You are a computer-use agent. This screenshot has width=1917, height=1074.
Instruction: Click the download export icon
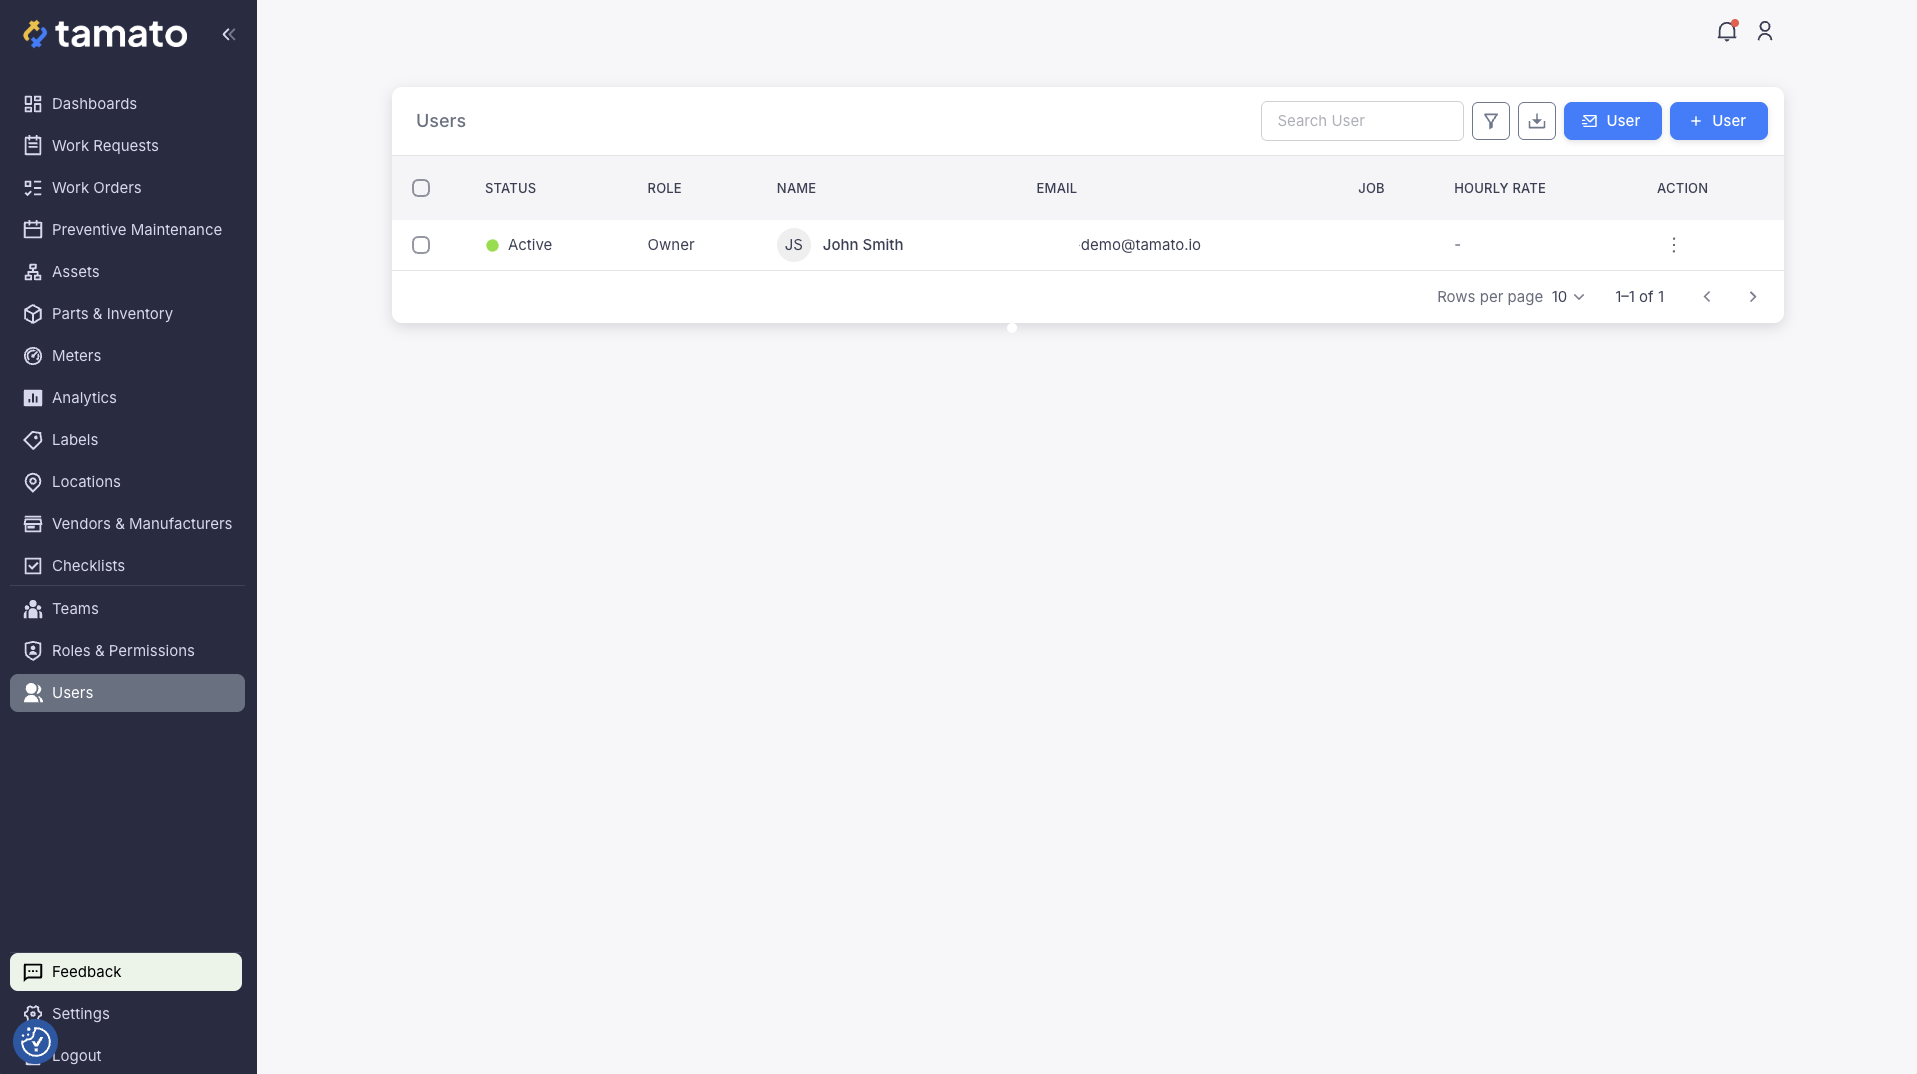tap(1536, 121)
